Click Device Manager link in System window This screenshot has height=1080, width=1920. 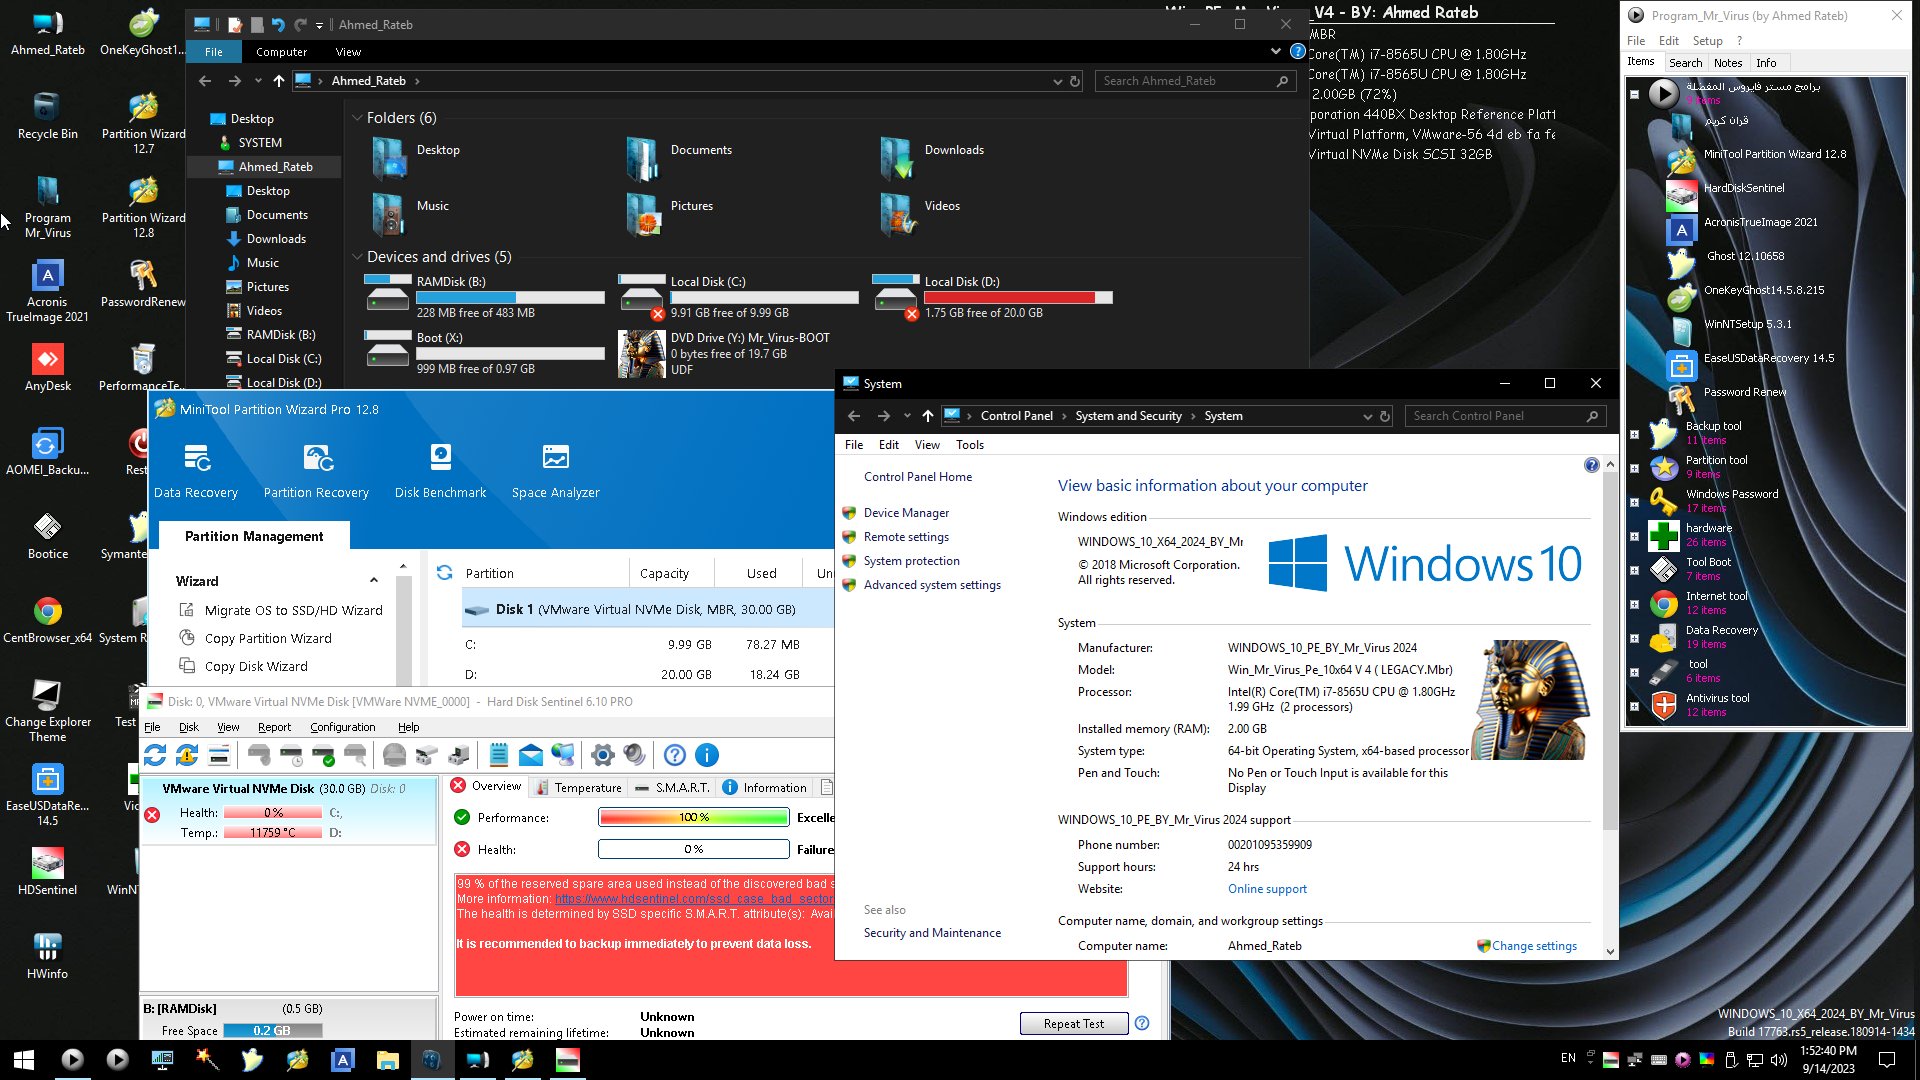906,513
